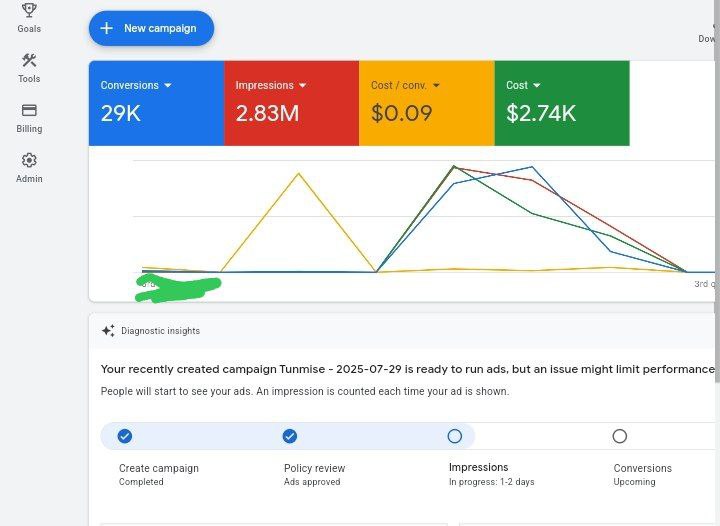Expand the Cost metric dropdown arrow
Image resolution: width=720 pixels, height=526 pixels.
(537, 86)
